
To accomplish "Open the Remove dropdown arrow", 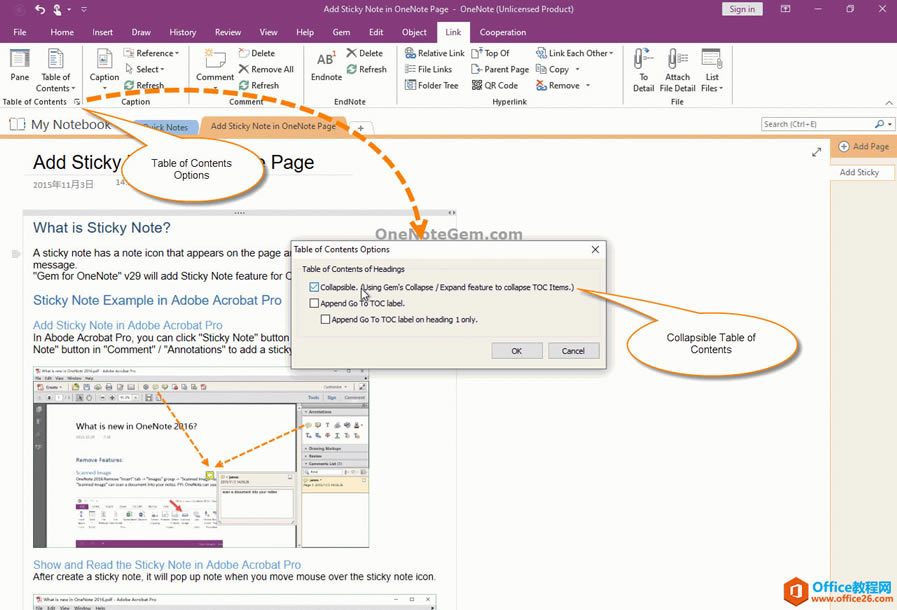I will point(588,85).
